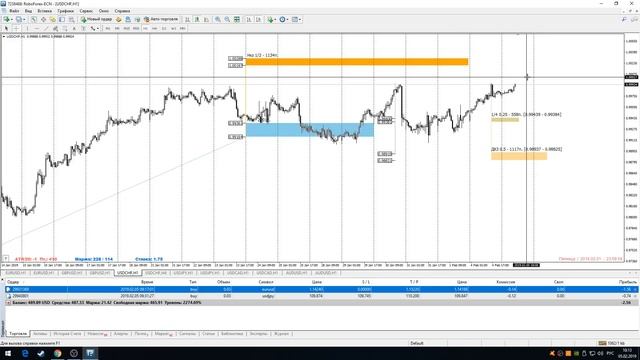
Task: Switch to M1 timeframe
Action: (x=108, y=29)
